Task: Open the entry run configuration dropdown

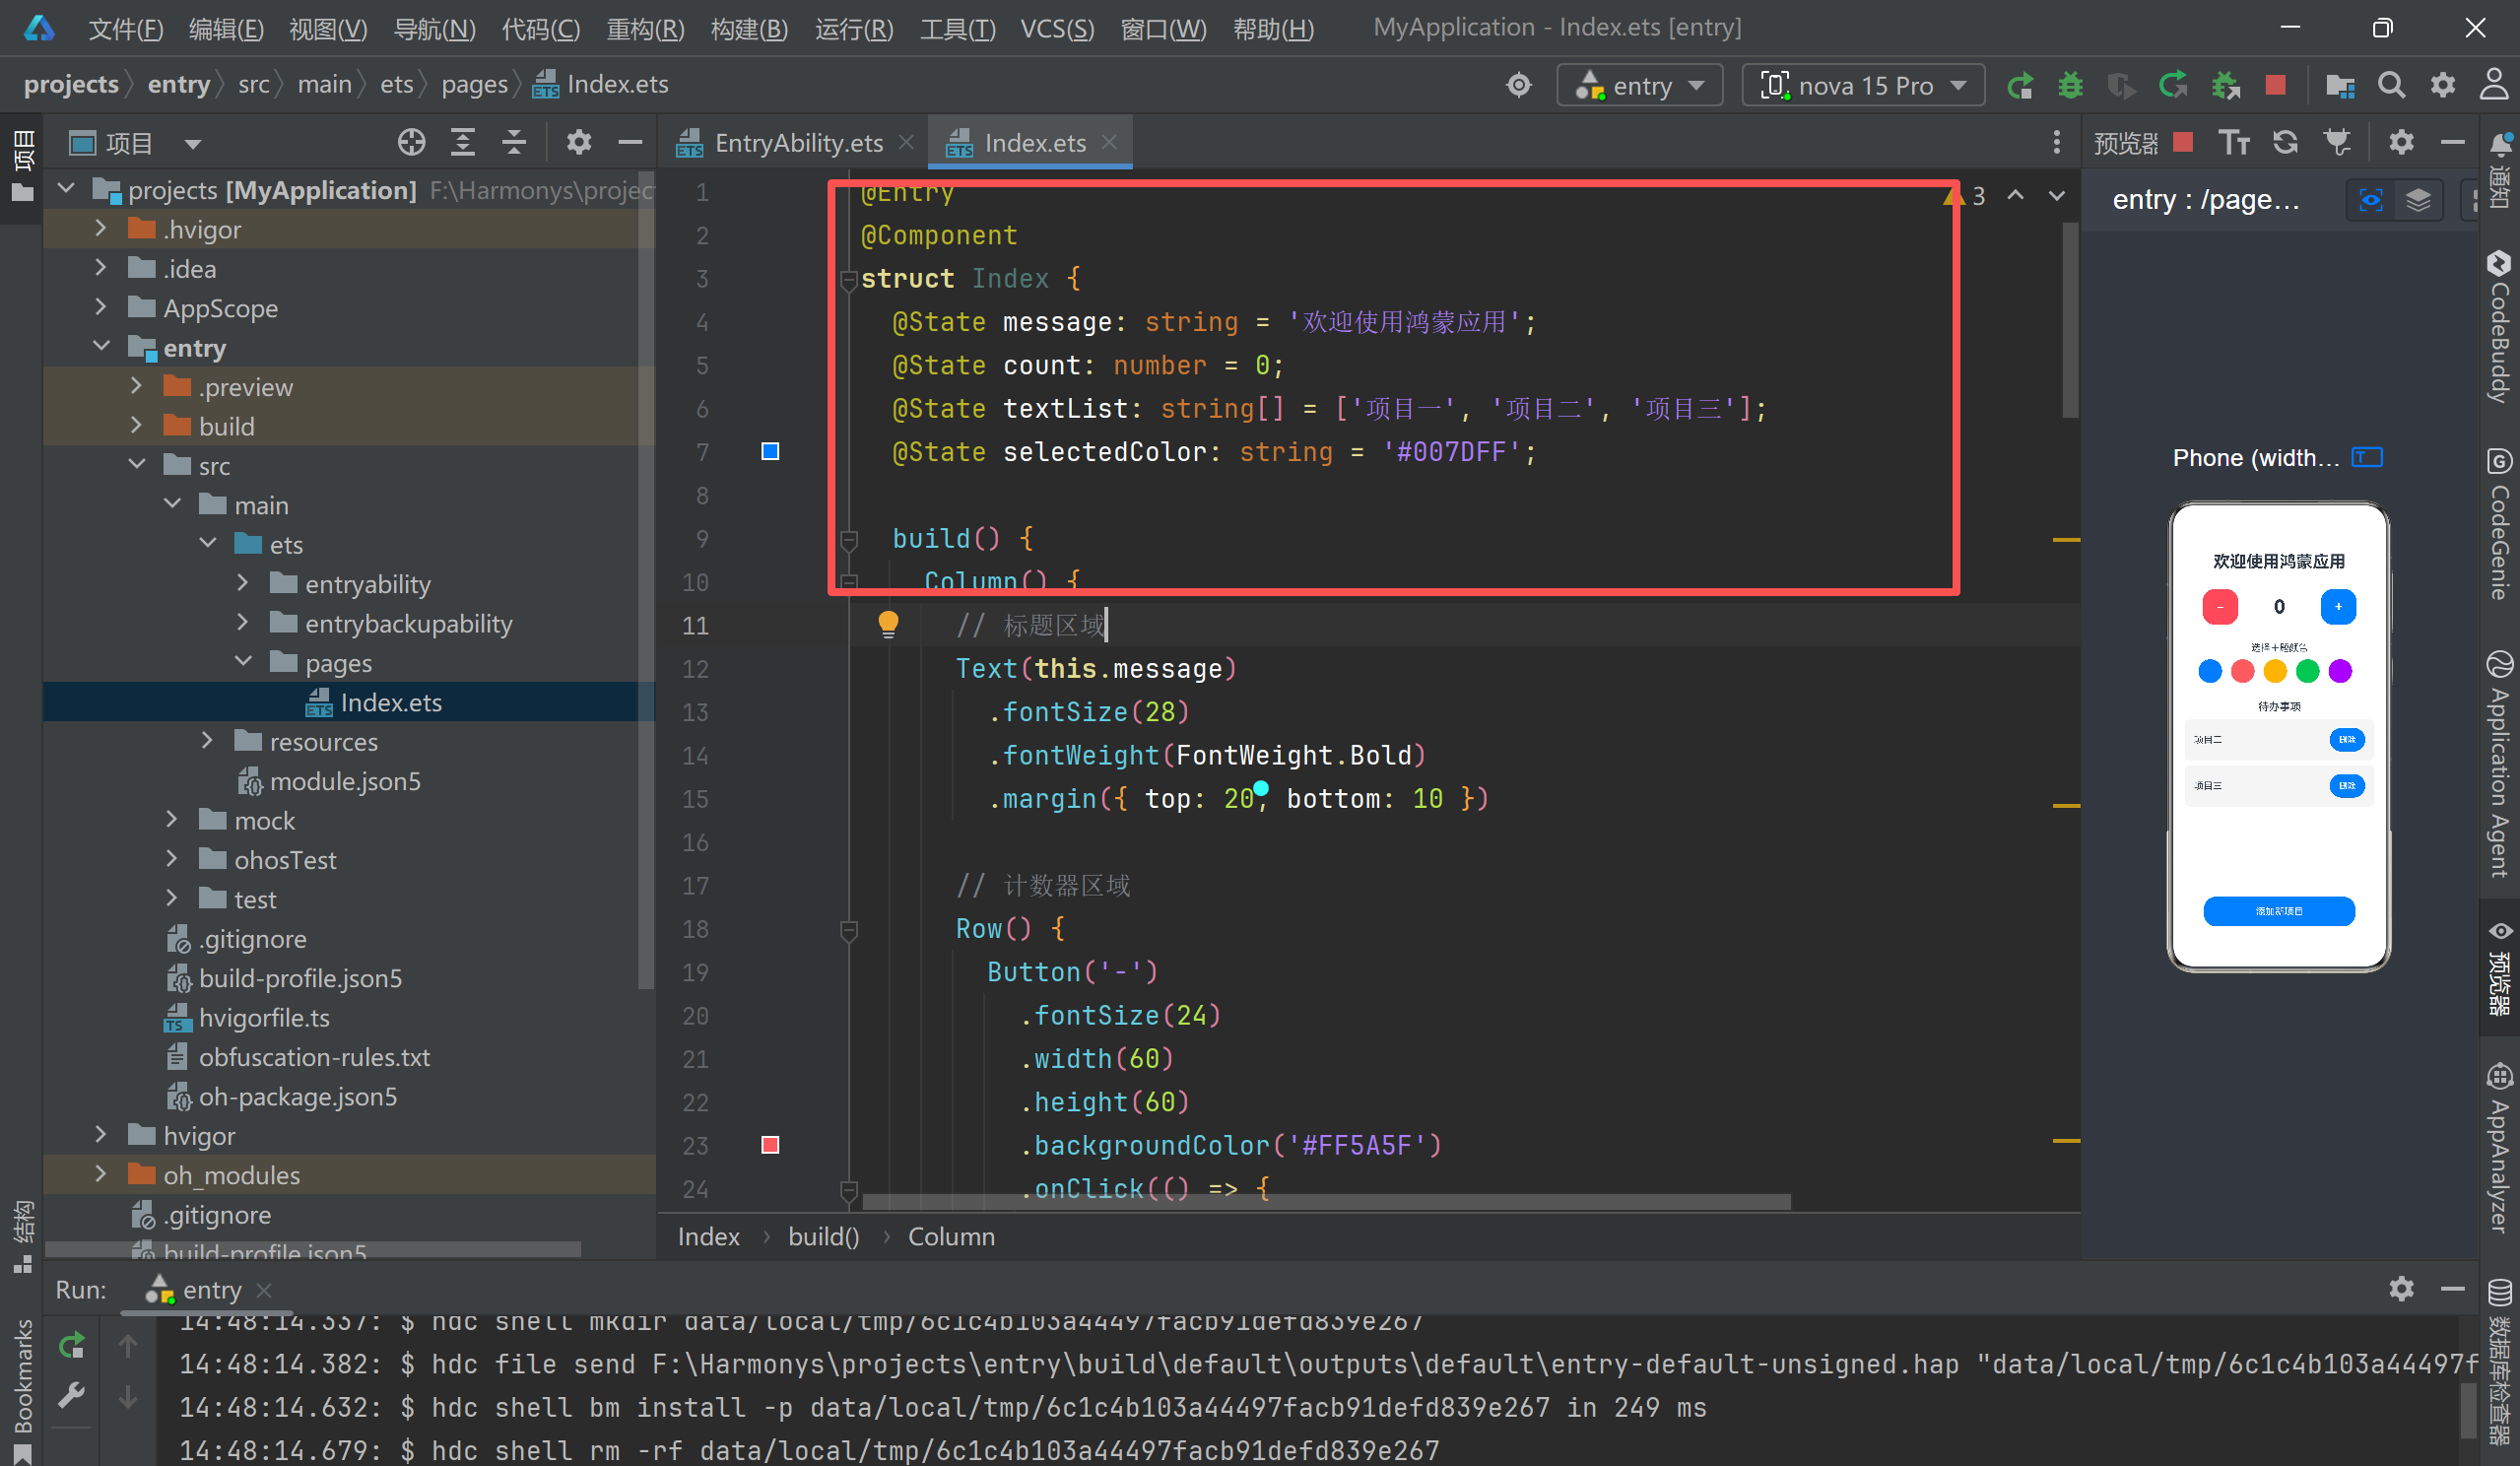Action: 1640,86
